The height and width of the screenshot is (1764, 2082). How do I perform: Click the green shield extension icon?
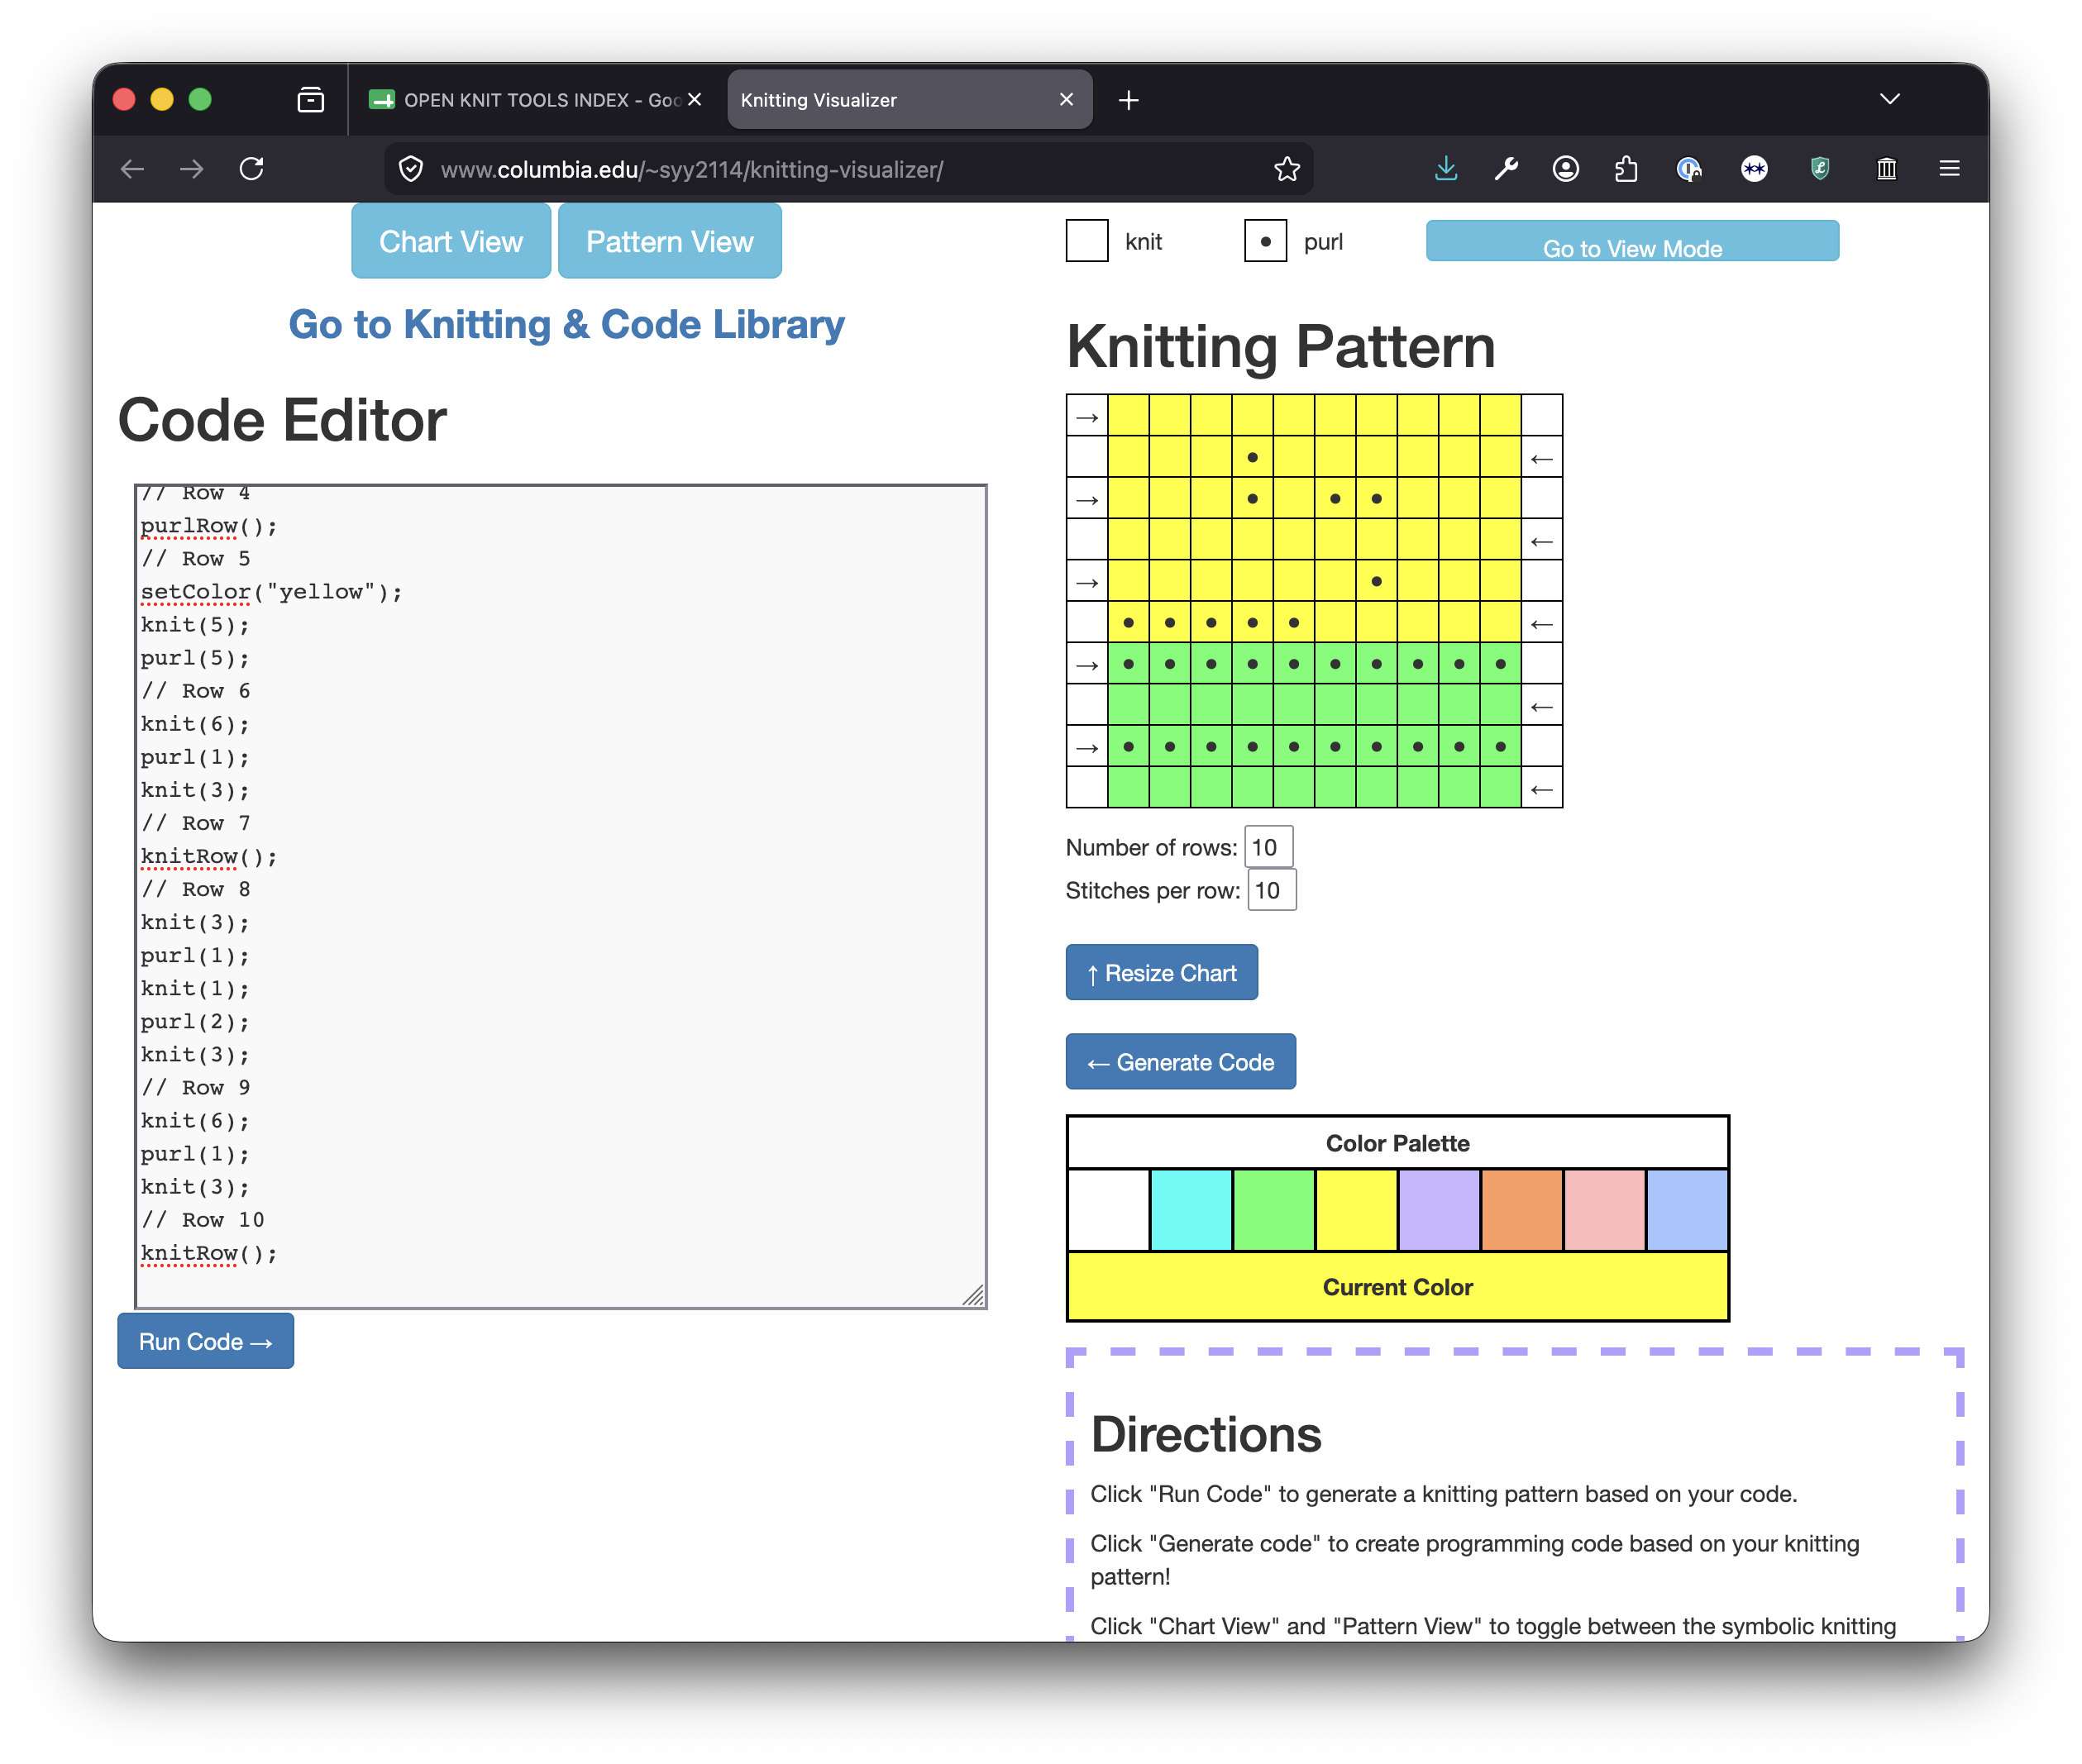pos(1819,169)
